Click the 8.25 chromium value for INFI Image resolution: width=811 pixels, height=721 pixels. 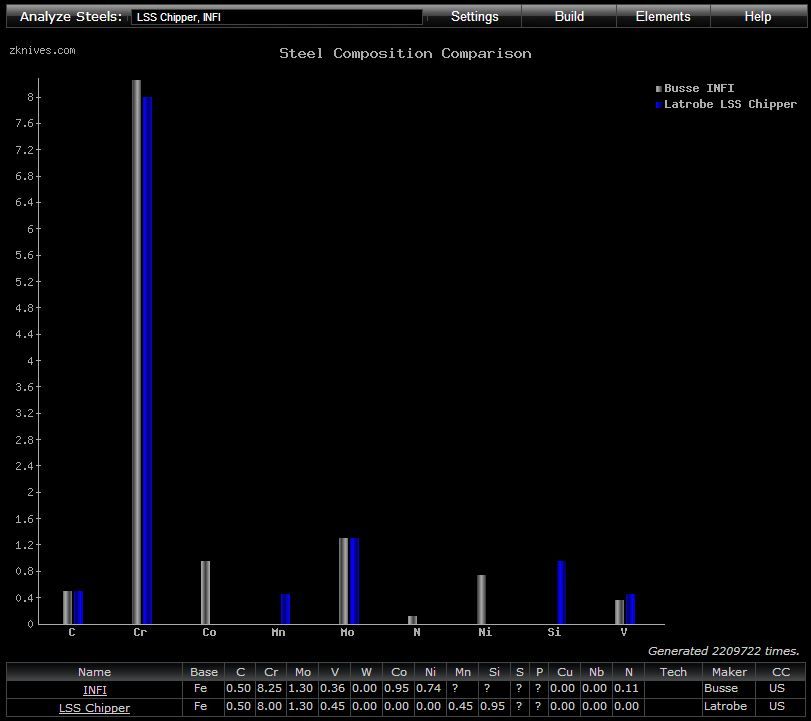269,688
